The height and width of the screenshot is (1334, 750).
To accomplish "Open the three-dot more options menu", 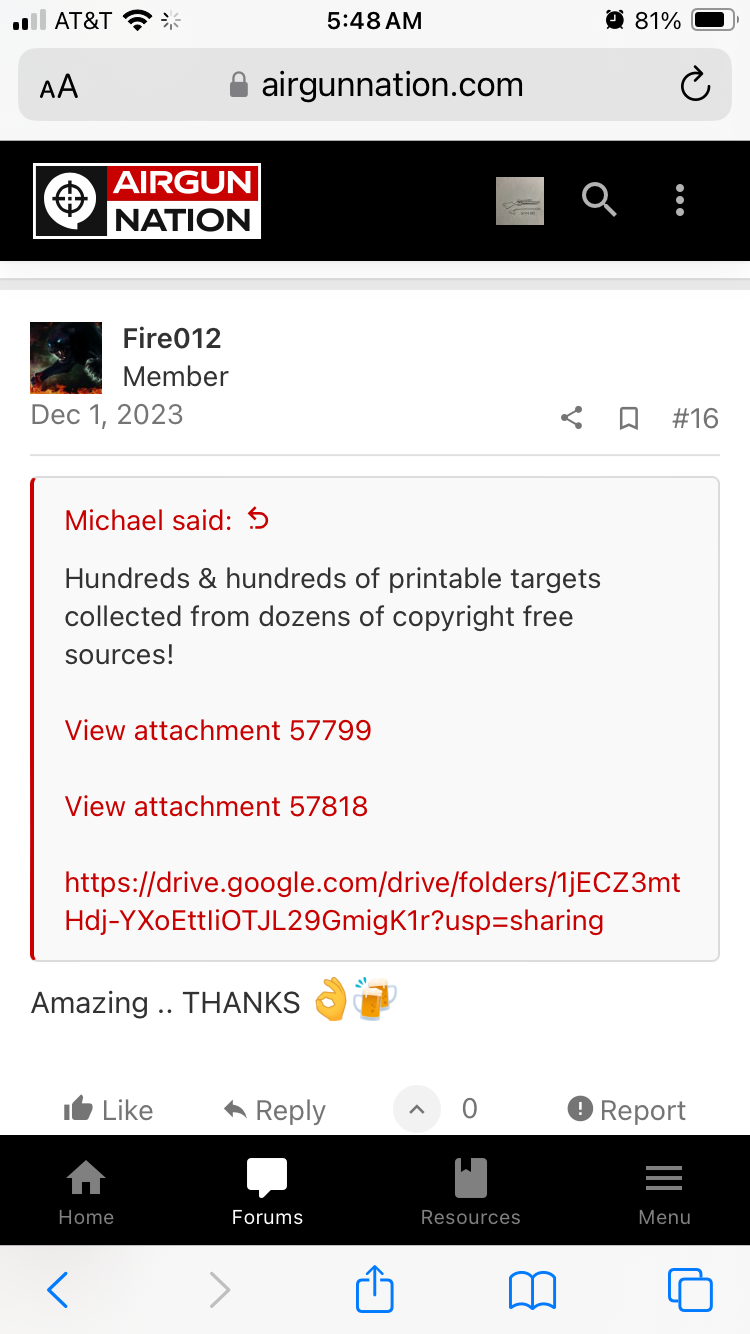I will coord(680,200).
